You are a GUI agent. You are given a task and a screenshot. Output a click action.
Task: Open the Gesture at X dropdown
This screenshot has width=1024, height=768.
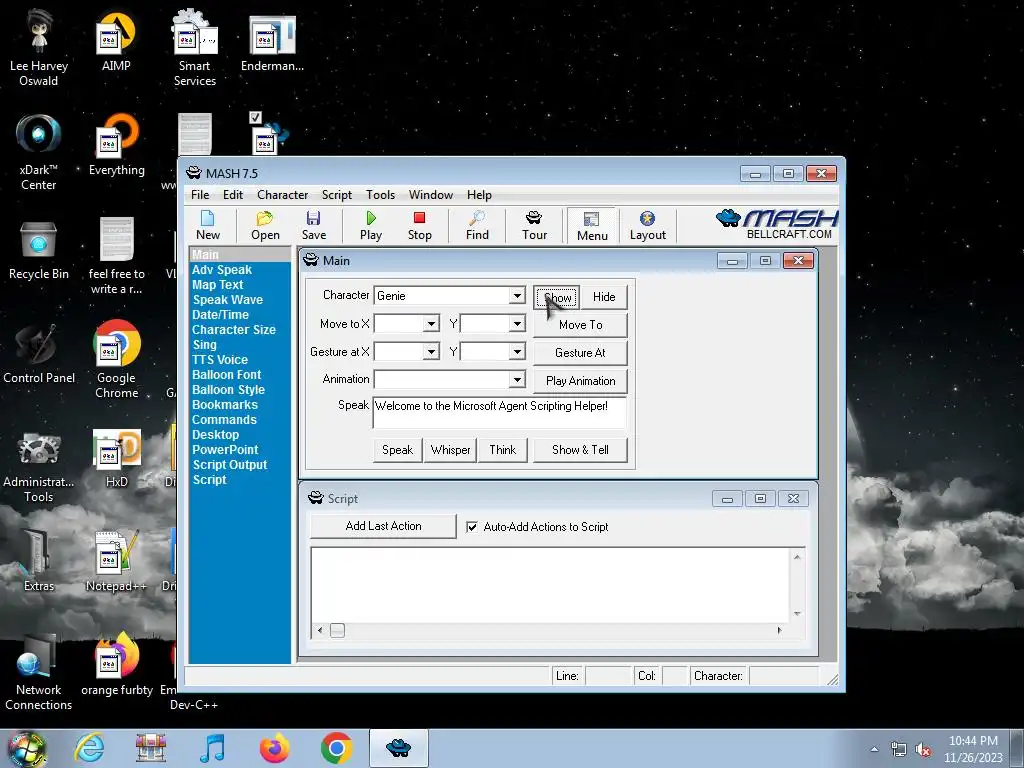pyautogui.click(x=431, y=352)
